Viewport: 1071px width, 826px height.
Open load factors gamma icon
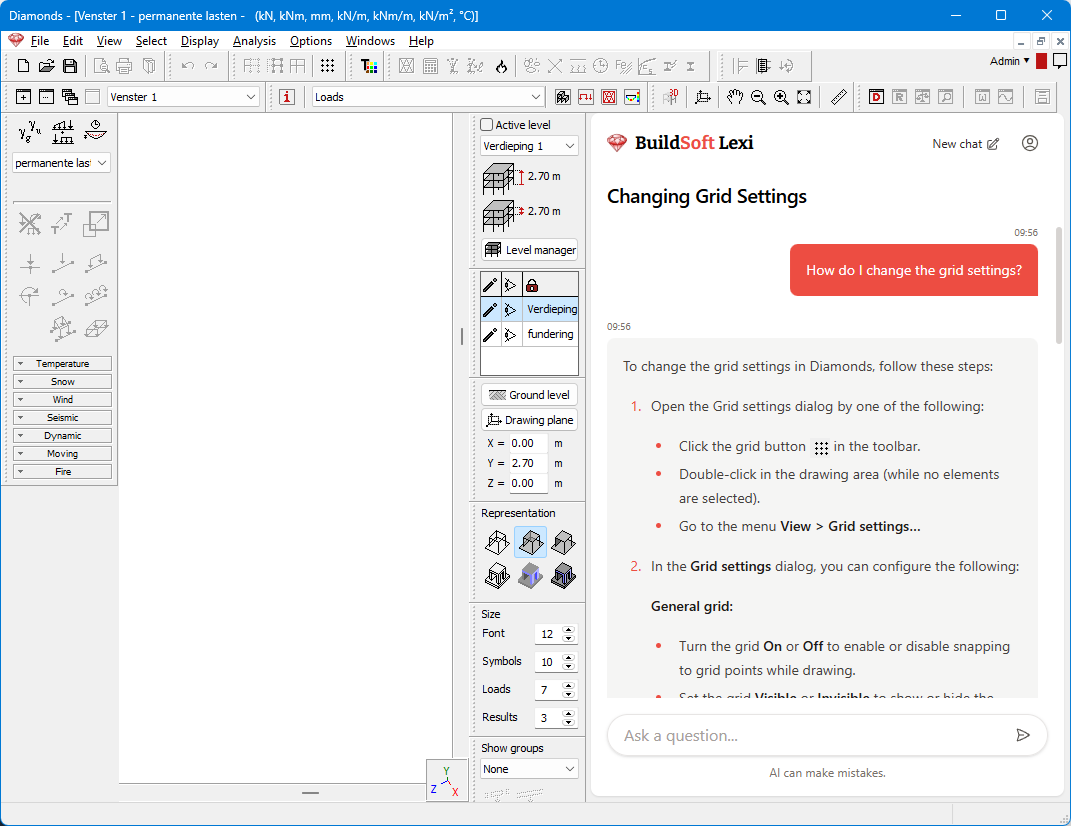30,131
